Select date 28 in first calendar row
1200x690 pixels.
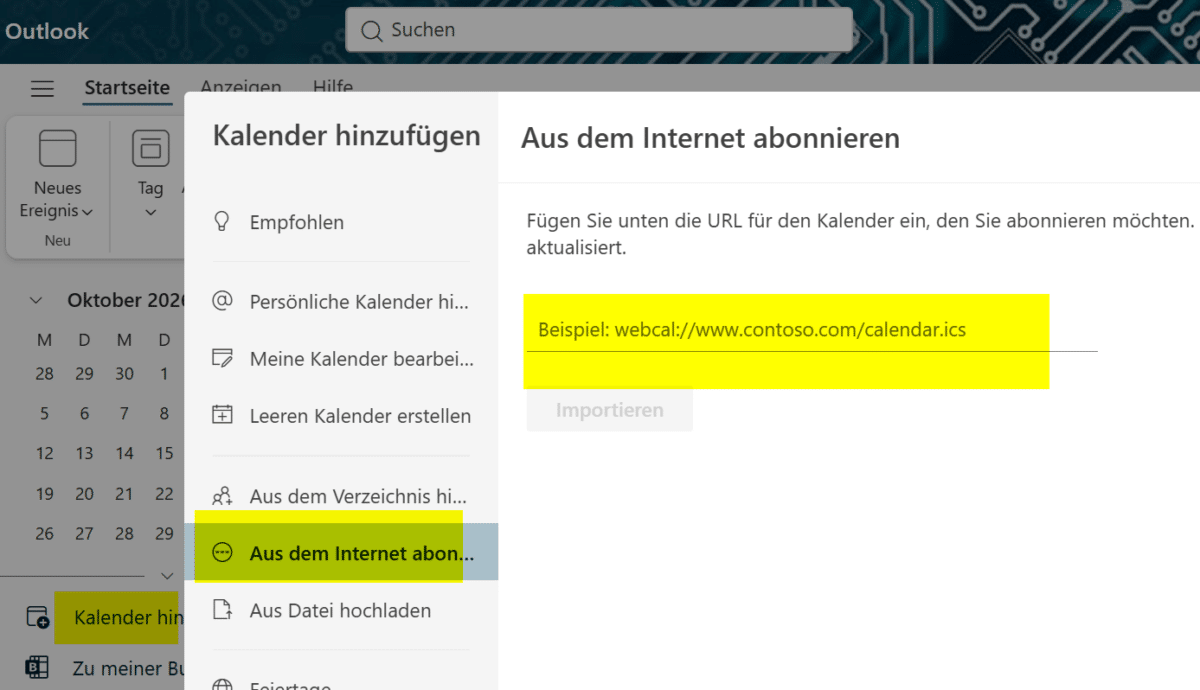click(44, 374)
